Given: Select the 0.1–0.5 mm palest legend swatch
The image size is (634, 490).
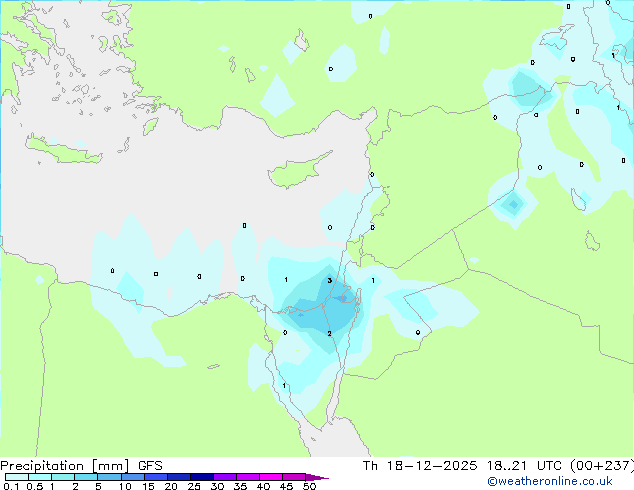Looking at the screenshot, I should coord(17,477).
